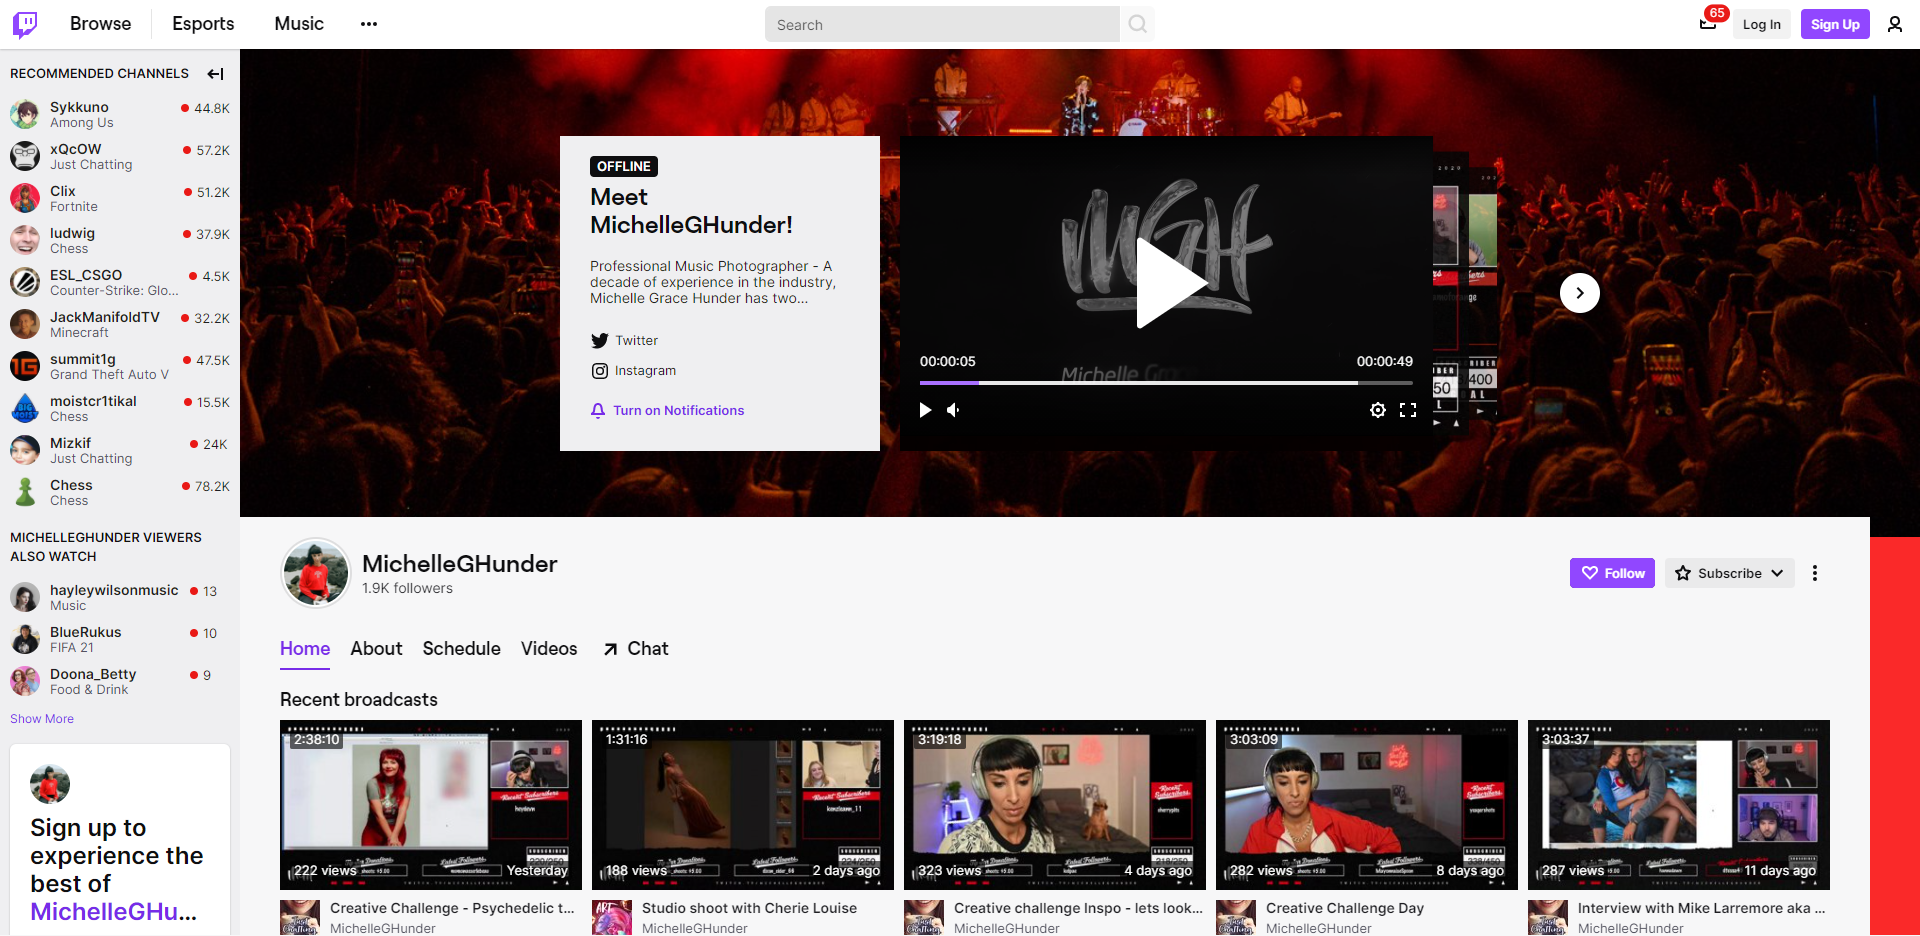Viewport: 1920px width, 936px height.
Task: Click the search magnifier button
Action: (1137, 24)
